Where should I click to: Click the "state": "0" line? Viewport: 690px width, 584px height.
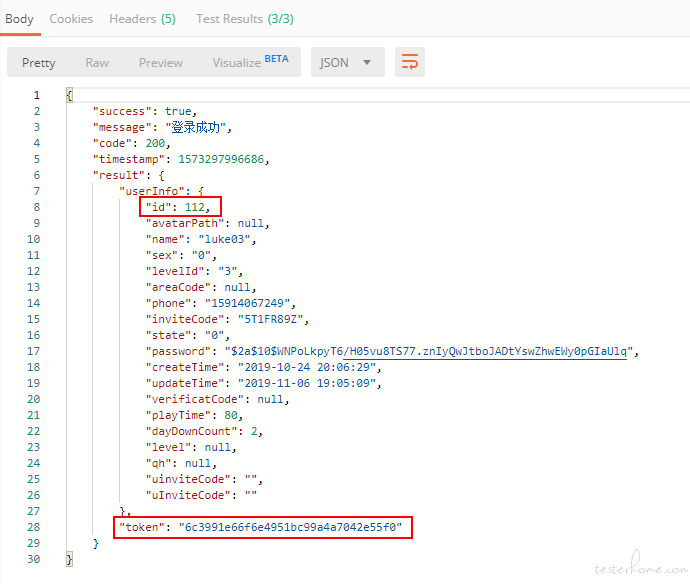[x=187, y=335]
